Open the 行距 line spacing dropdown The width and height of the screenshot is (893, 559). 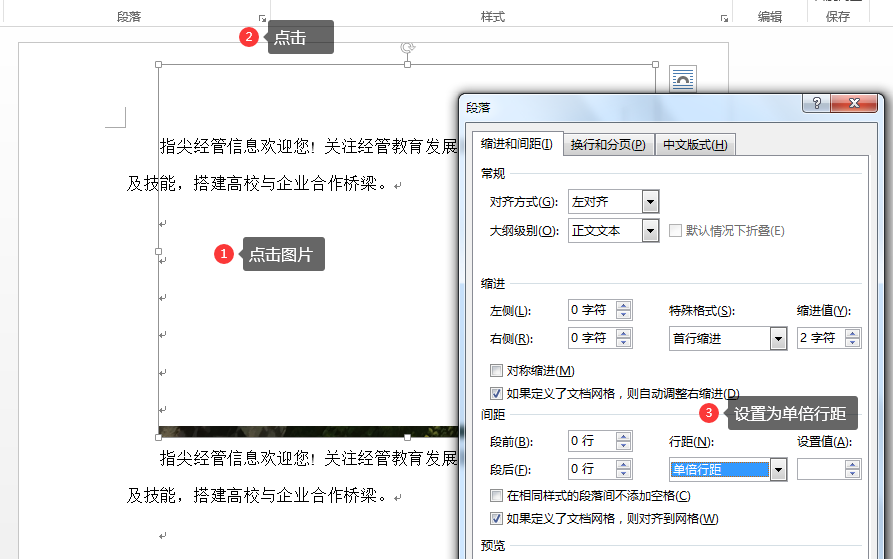pyautogui.click(x=778, y=470)
